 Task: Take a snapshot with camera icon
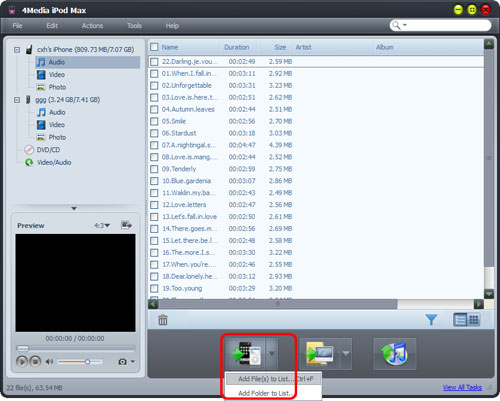coord(122,362)
